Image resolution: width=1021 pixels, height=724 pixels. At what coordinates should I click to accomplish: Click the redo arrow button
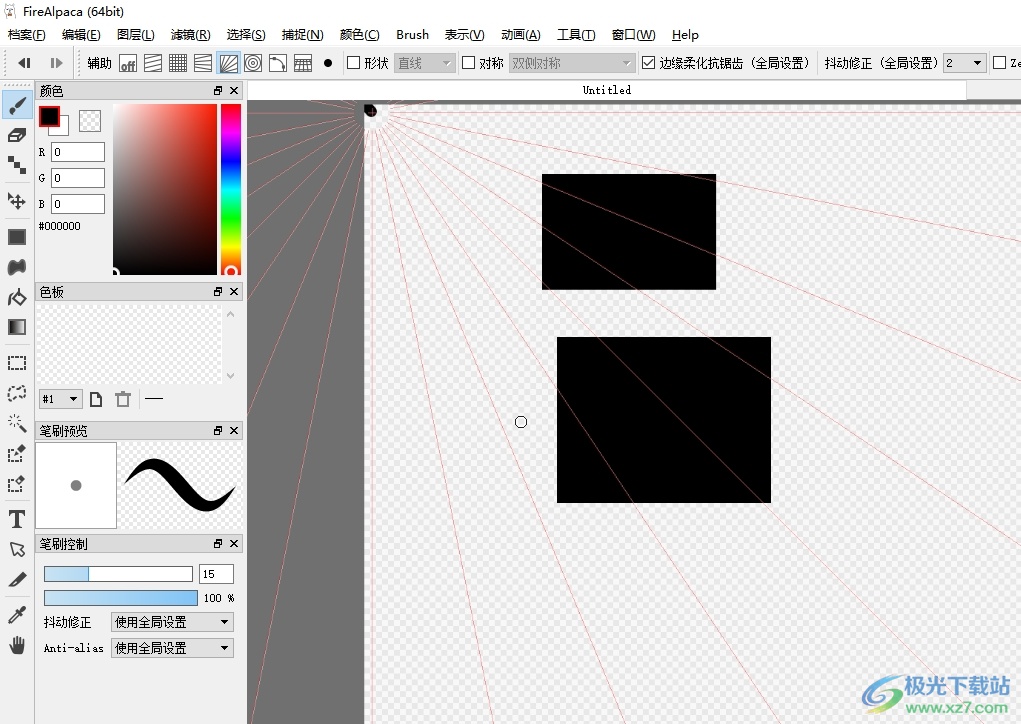point(56,63)
